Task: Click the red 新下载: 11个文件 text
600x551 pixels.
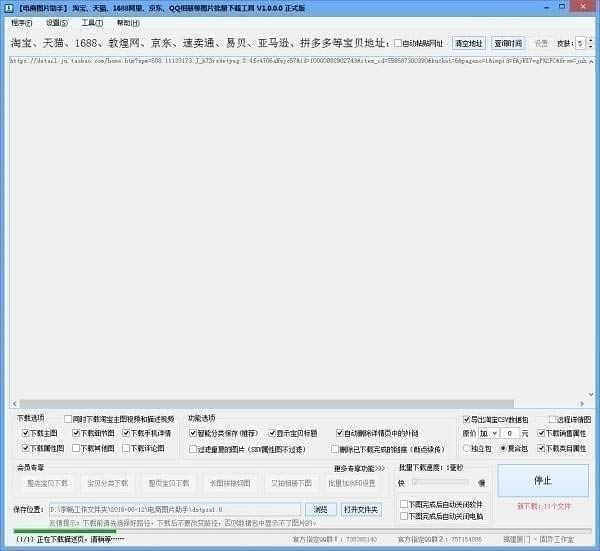Action: point(544,506)
